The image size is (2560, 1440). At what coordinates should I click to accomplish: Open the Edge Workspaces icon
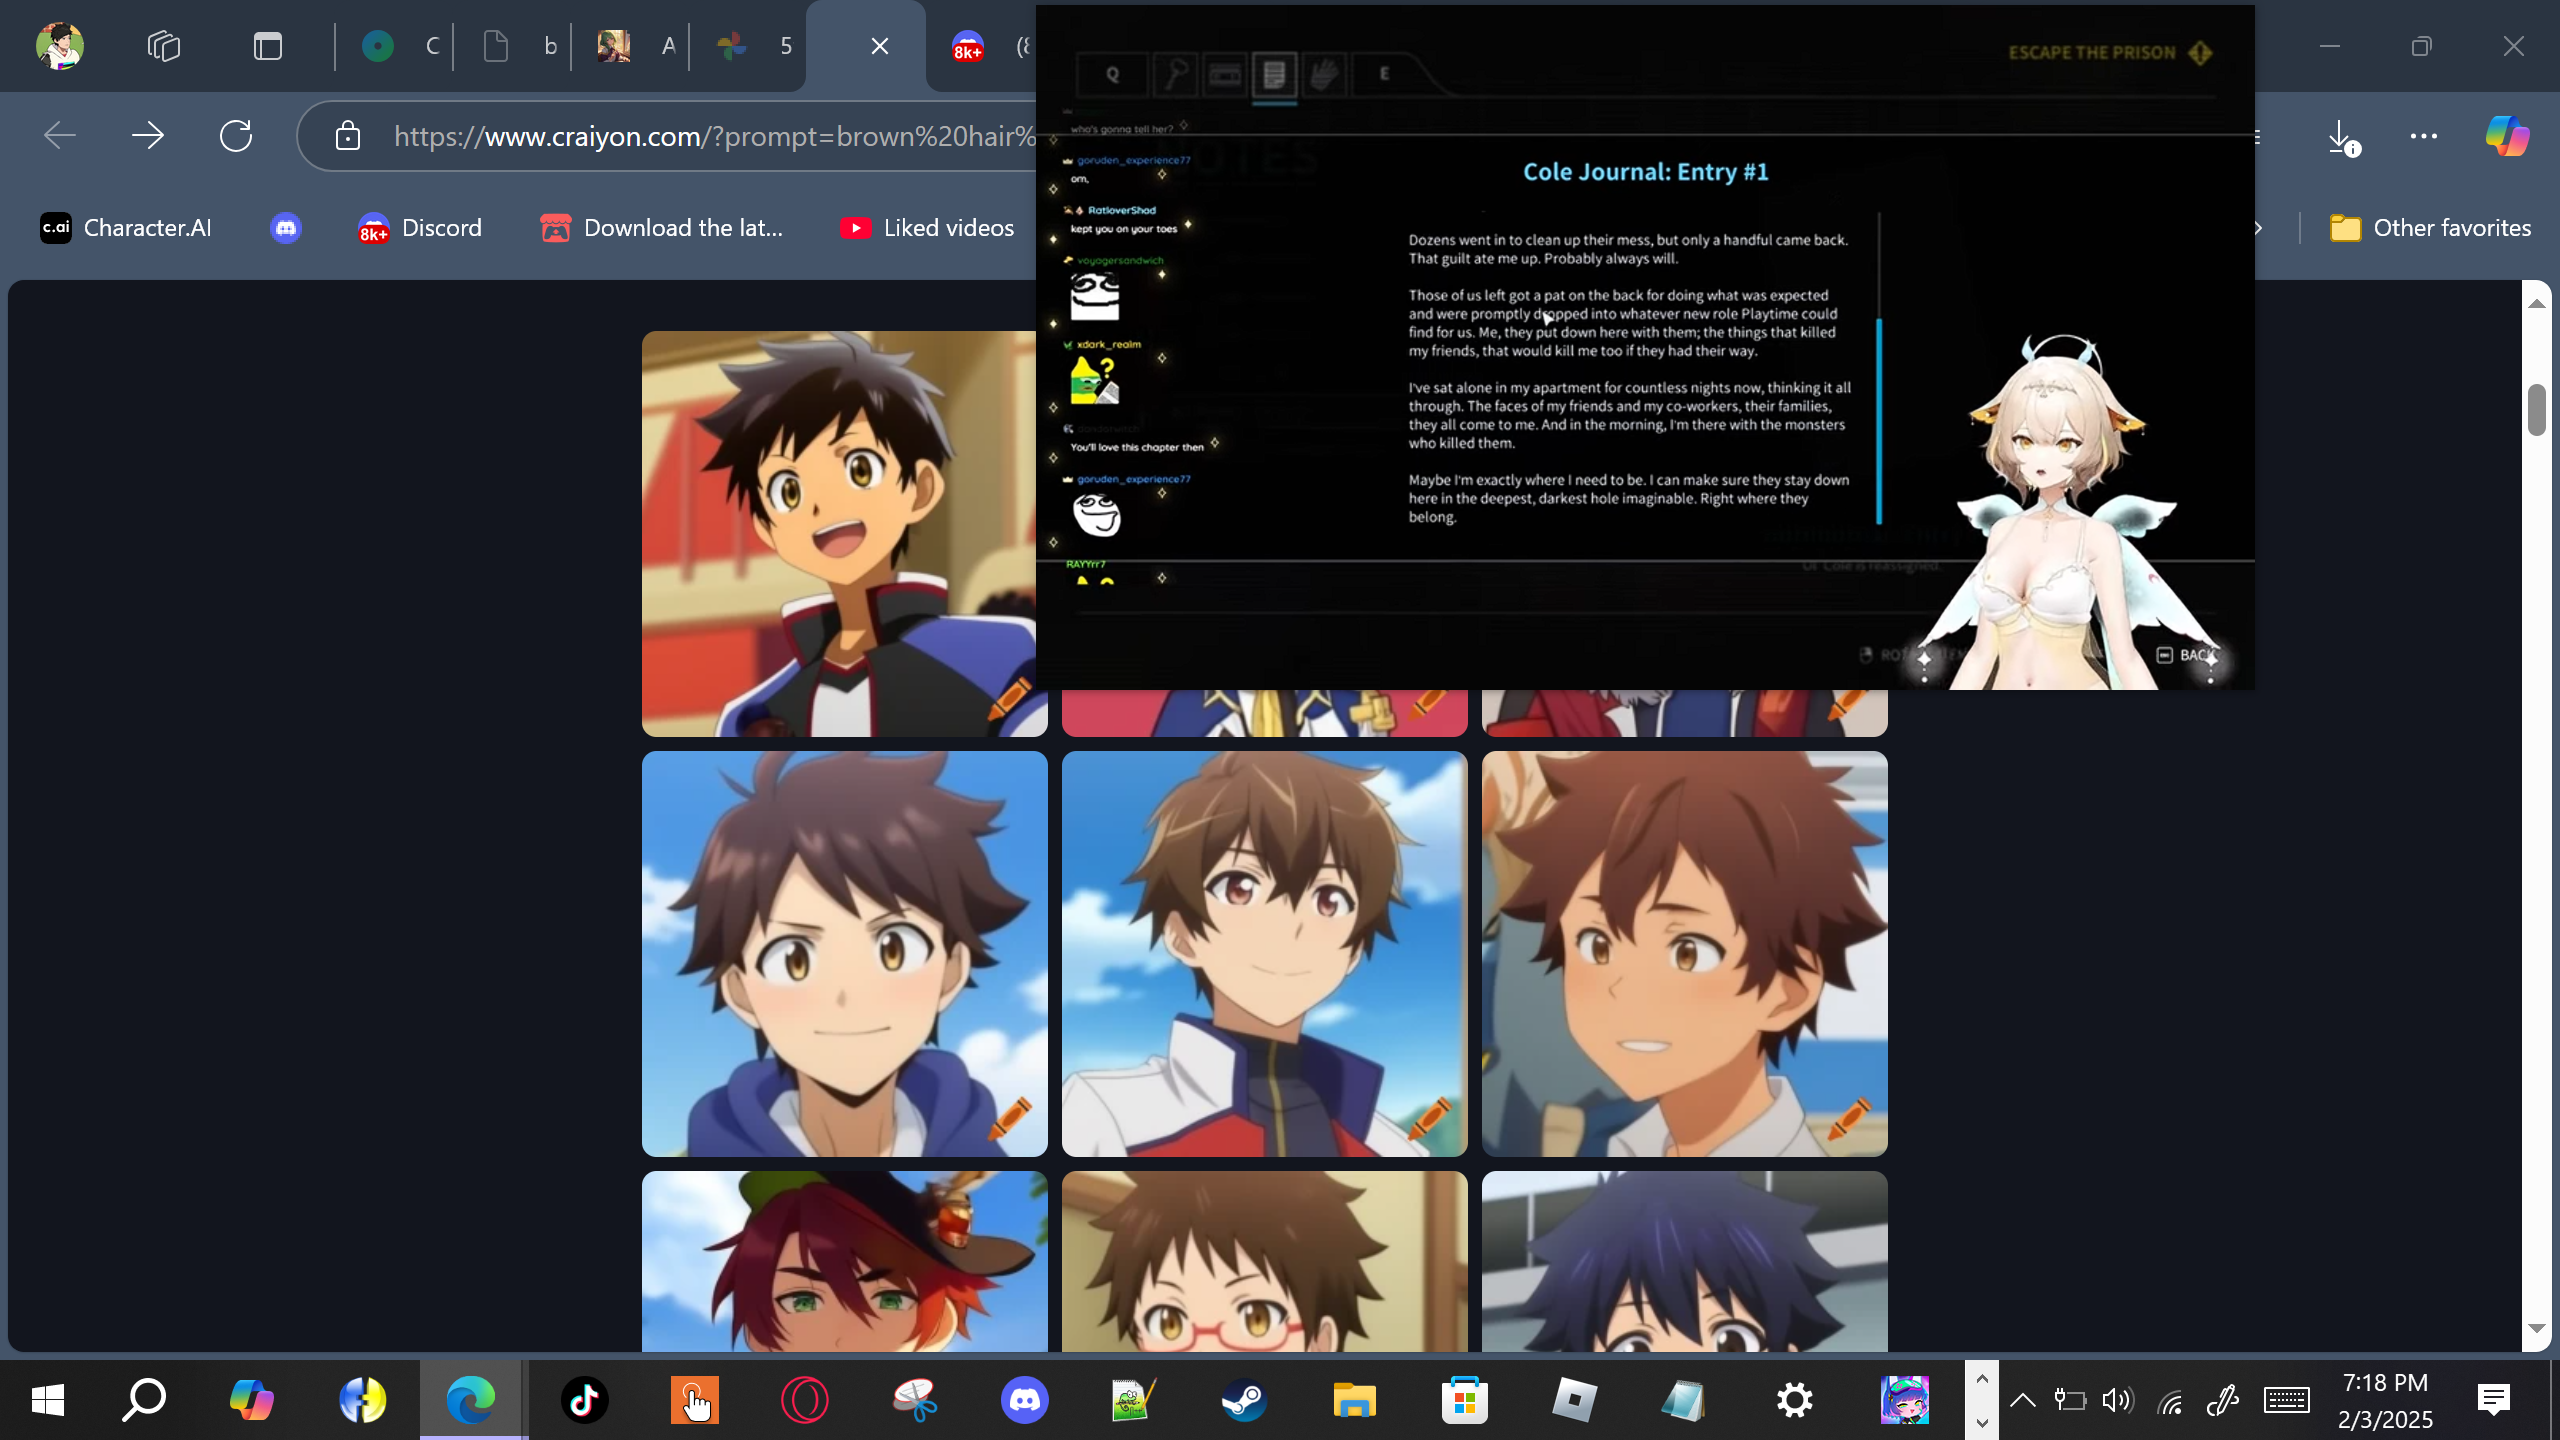(164, 46)
